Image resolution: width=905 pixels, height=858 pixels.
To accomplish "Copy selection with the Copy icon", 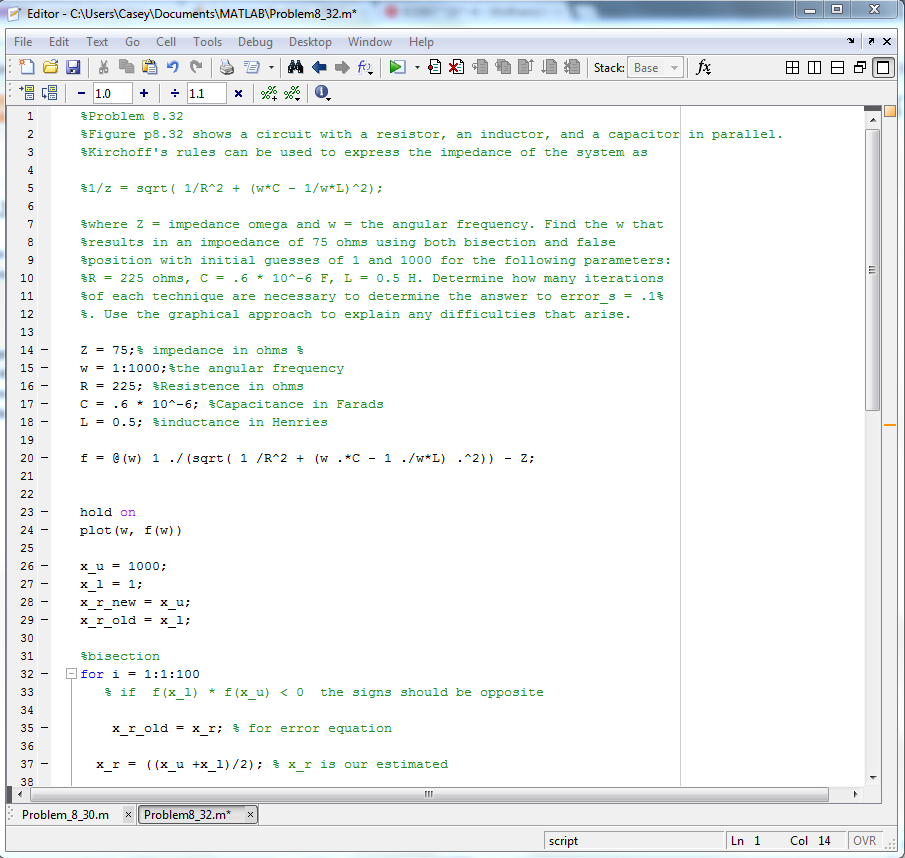I will click(126, 68).
